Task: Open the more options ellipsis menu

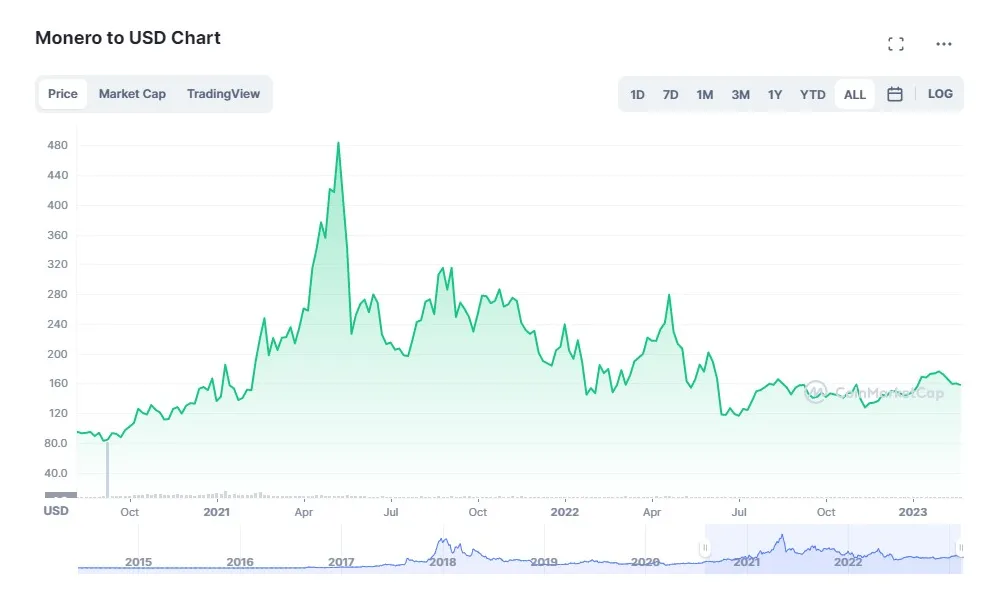Action: [x=943, y=43]
